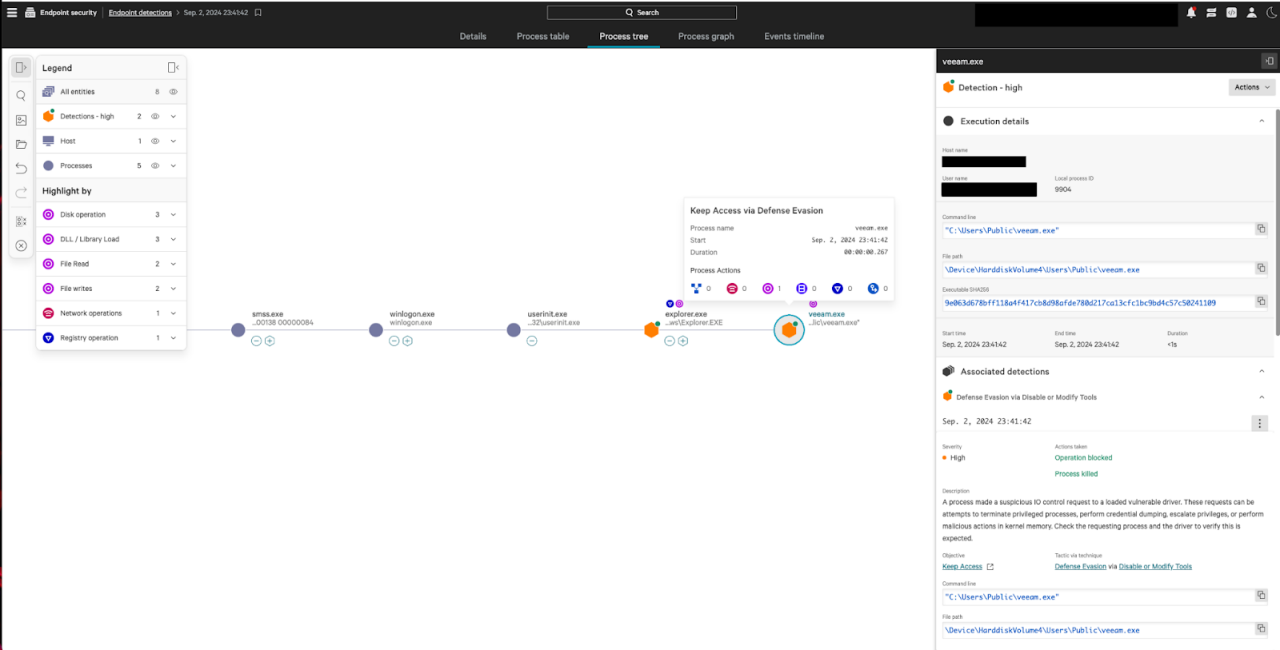Image resolution: width=1280 pixels, height=650 pixels.
Task: Copy the Executable SHA256 hash
Action: point(1261,302)
